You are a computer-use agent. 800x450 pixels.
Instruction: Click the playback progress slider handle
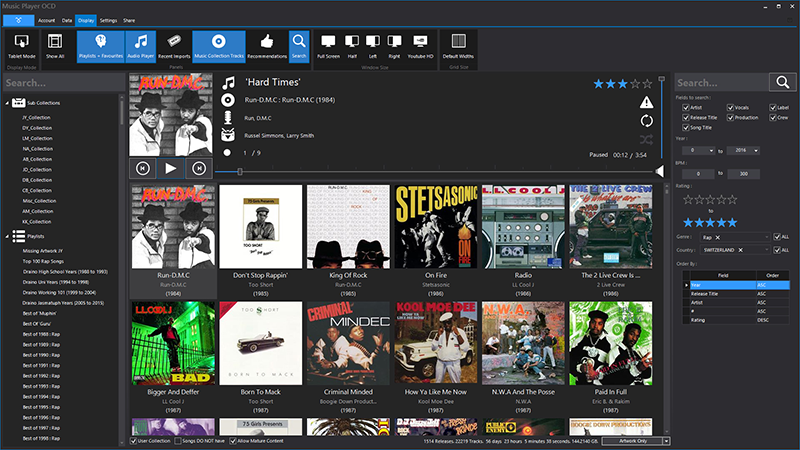coord(240,172)
